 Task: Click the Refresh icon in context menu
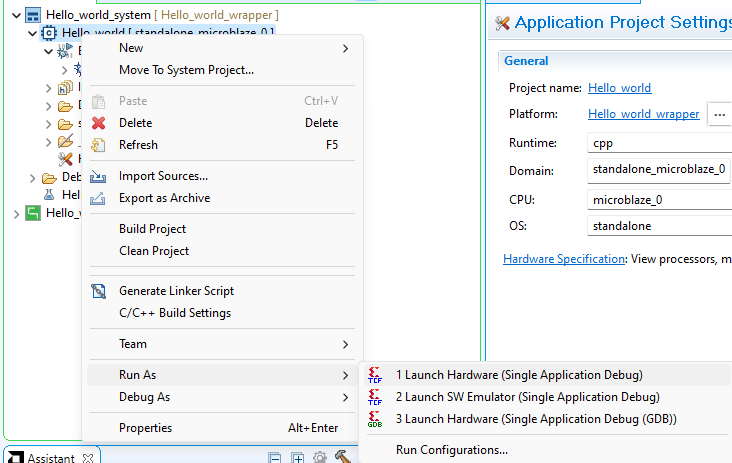pyautogui.click(x=98, y=145)
